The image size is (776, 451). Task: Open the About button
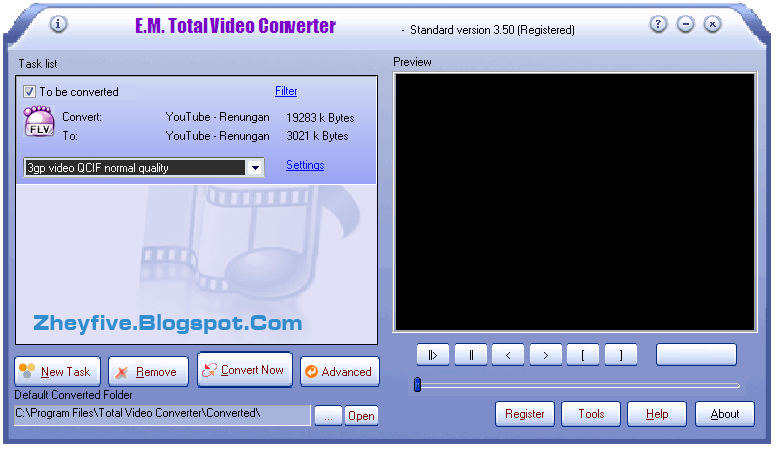click(725, 414)
